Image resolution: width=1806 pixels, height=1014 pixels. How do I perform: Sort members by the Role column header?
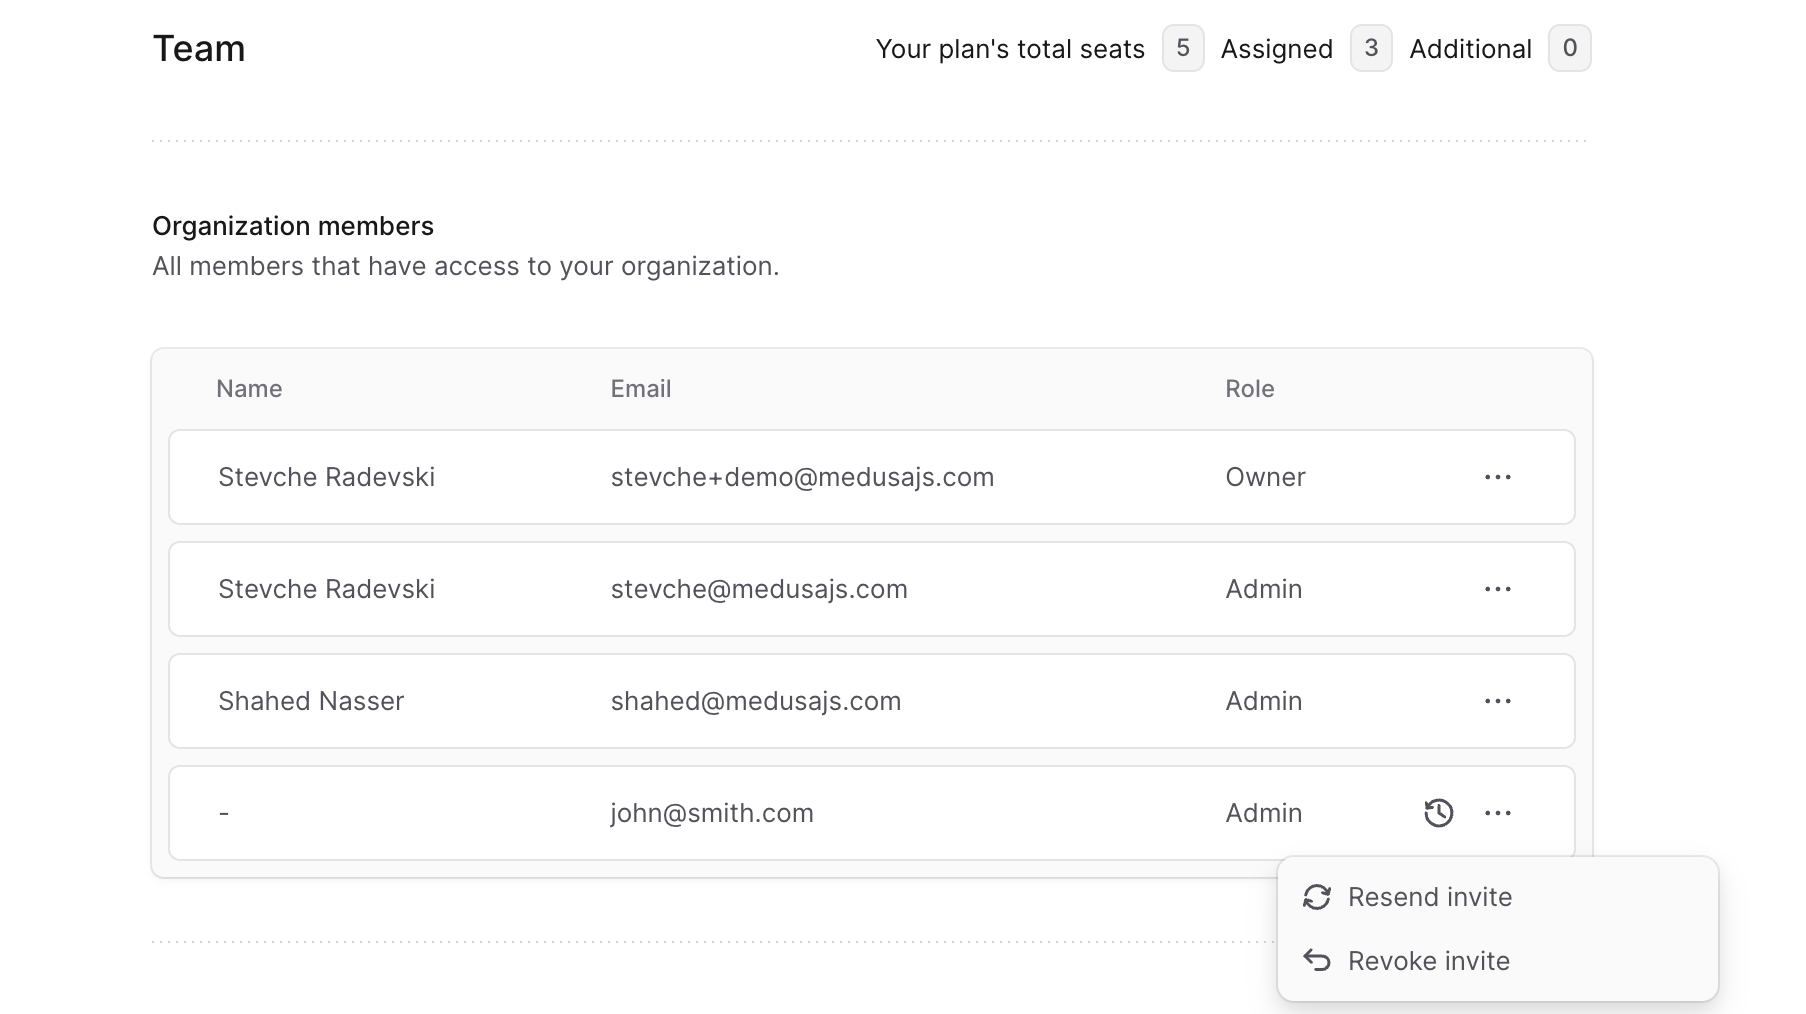click(1249, 389)
